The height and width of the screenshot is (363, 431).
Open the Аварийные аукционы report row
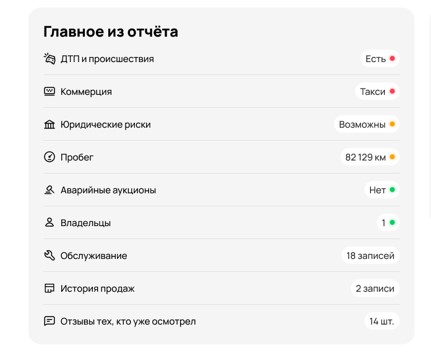(x=222, y=190)
